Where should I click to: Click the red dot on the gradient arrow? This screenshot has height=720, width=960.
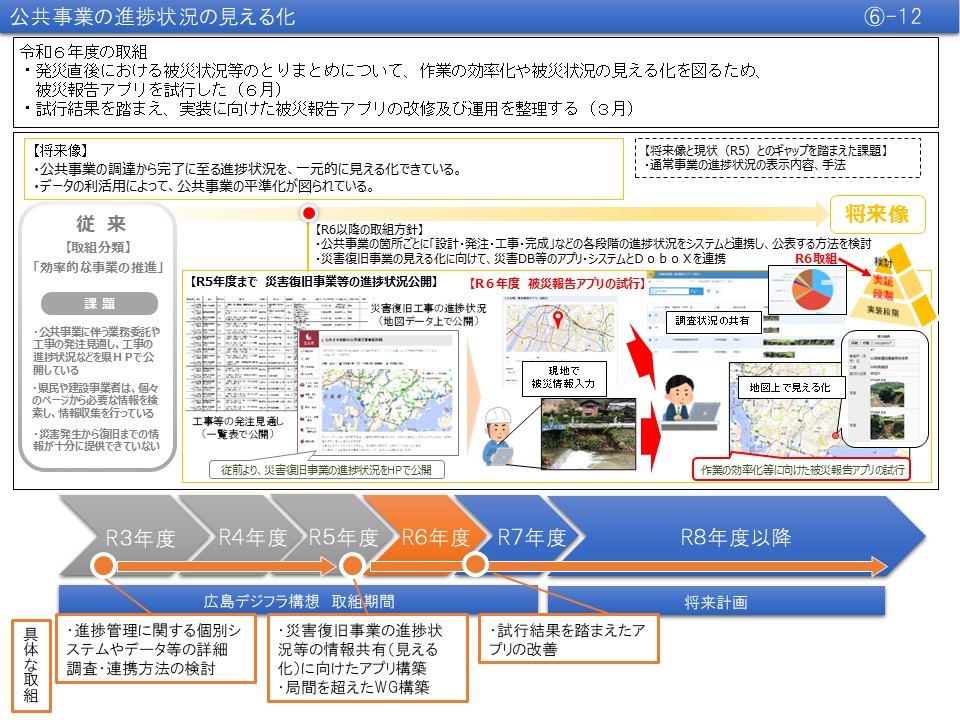309,214
